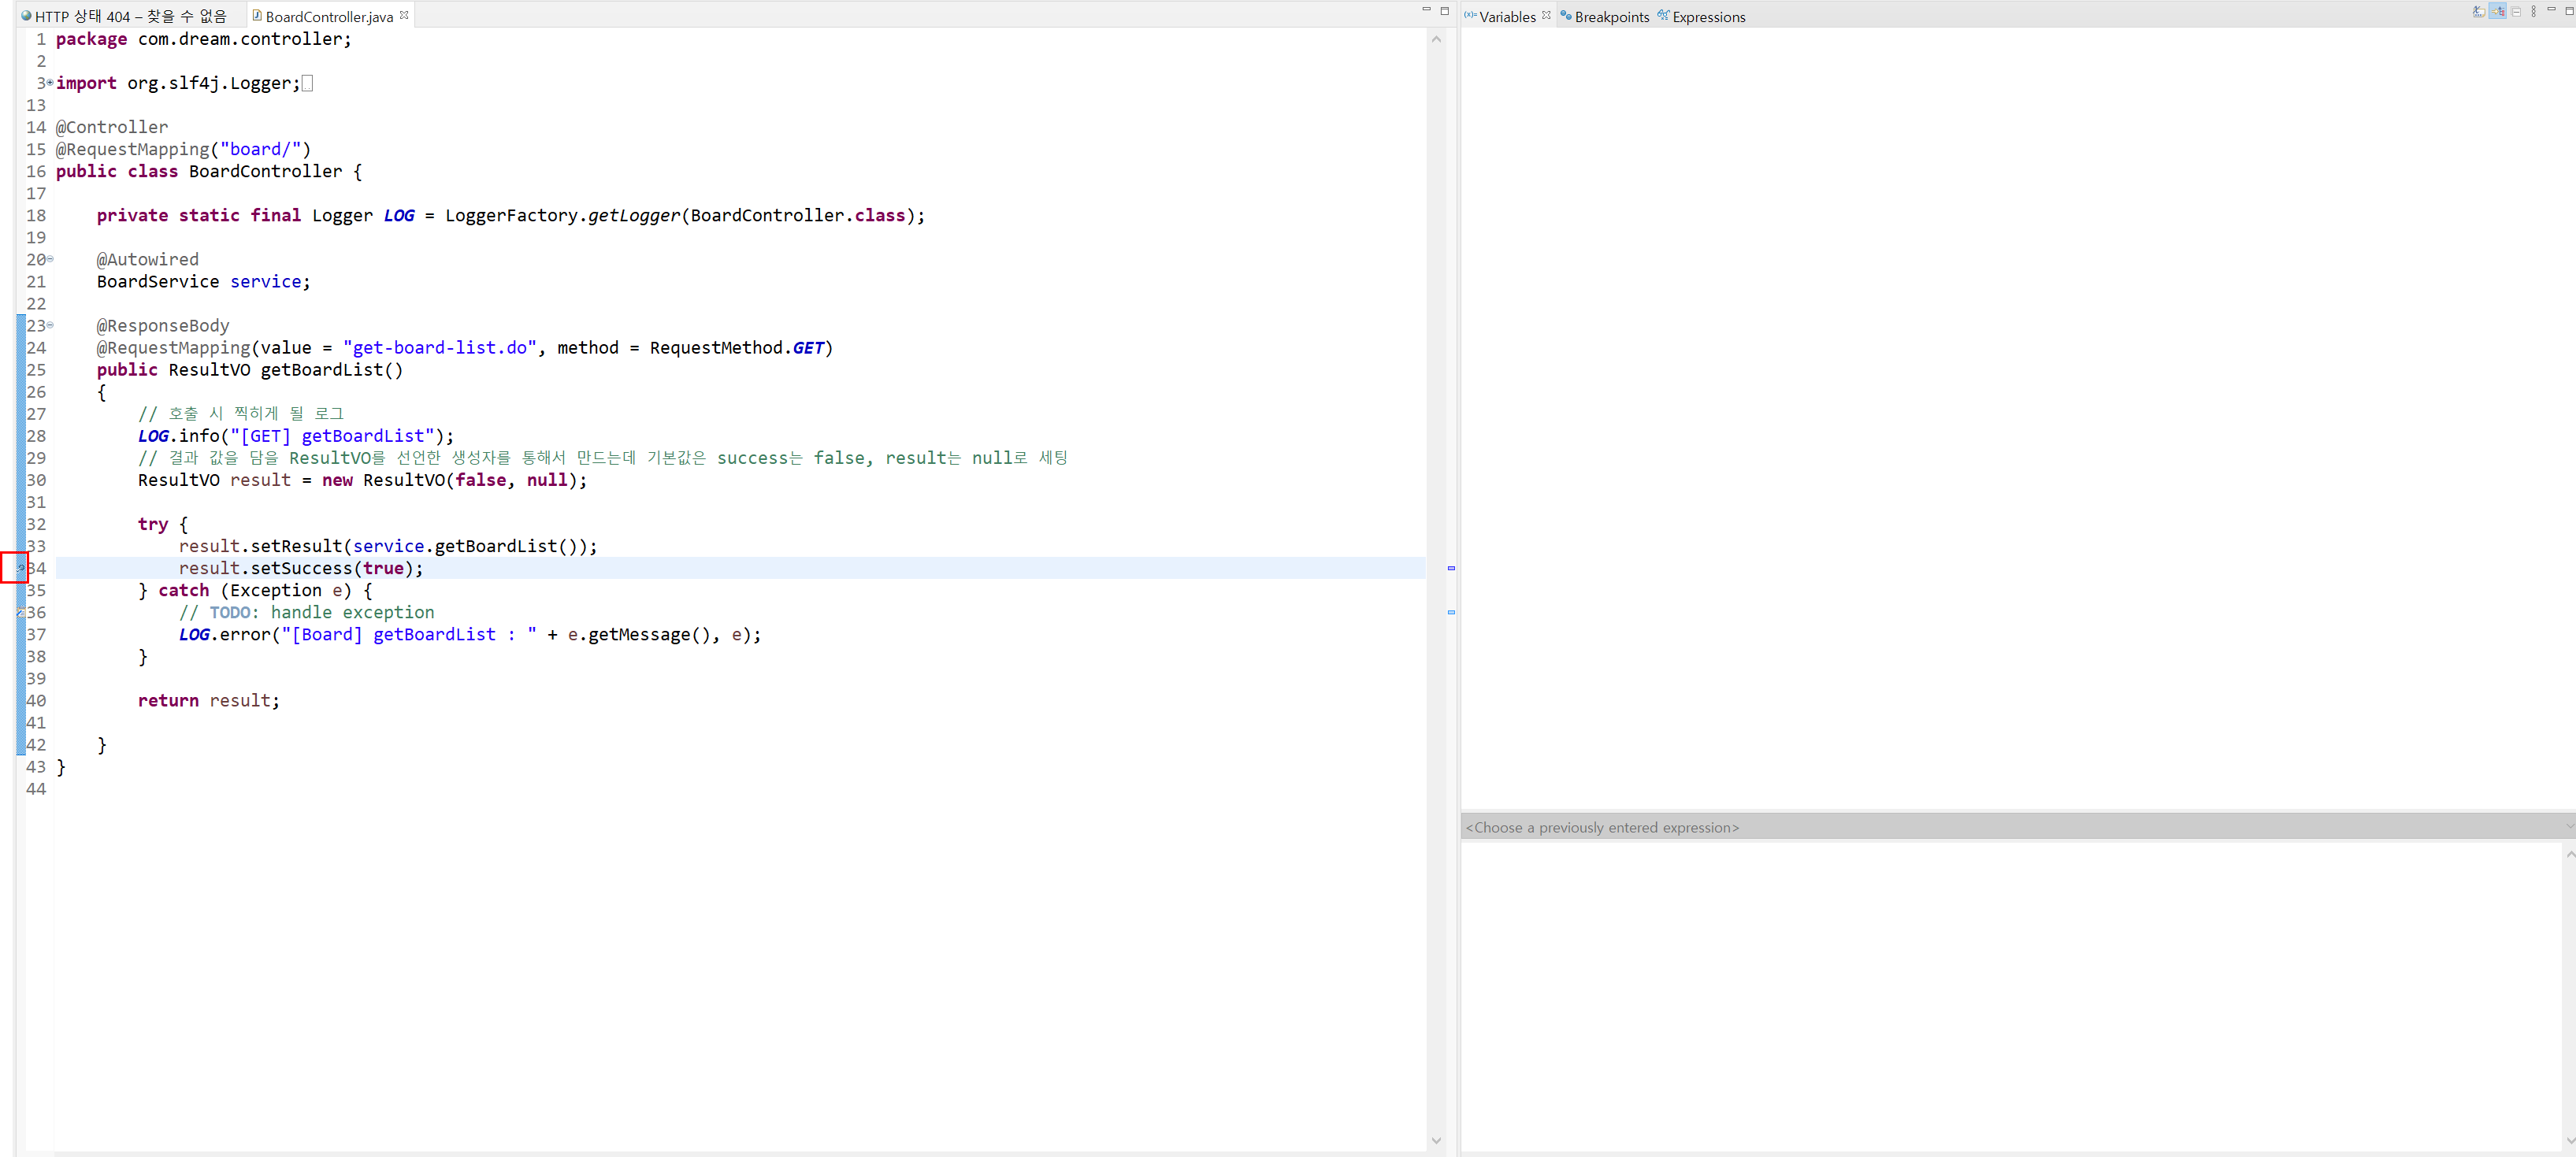Expand folded import statements on line 3

pyautogui.click(x=50, y=83)
